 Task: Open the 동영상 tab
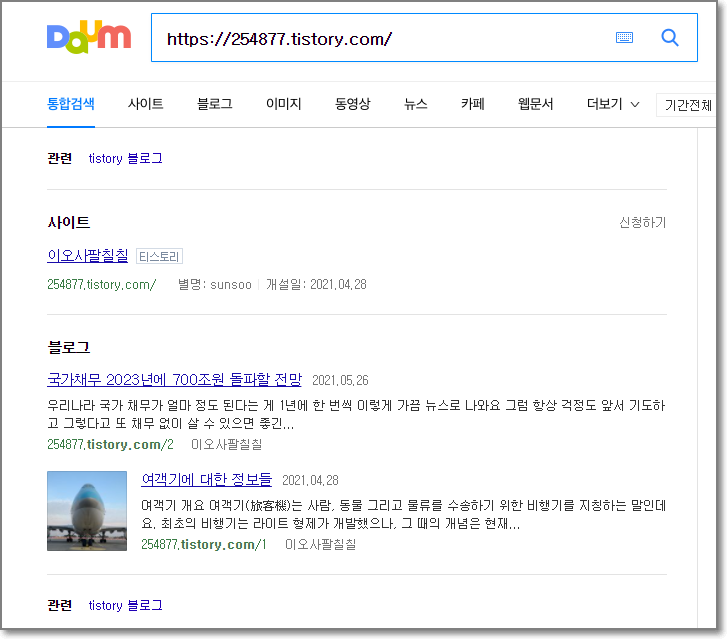353,104
